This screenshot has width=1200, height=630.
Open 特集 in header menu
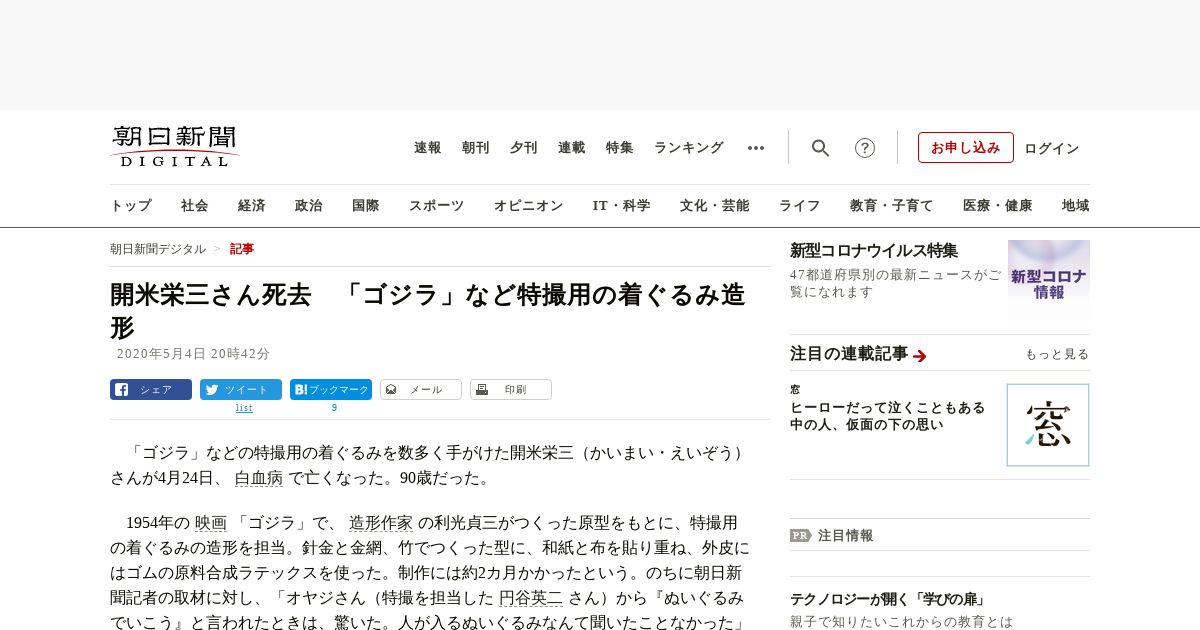pyautogui.click(x=620, y=148)
